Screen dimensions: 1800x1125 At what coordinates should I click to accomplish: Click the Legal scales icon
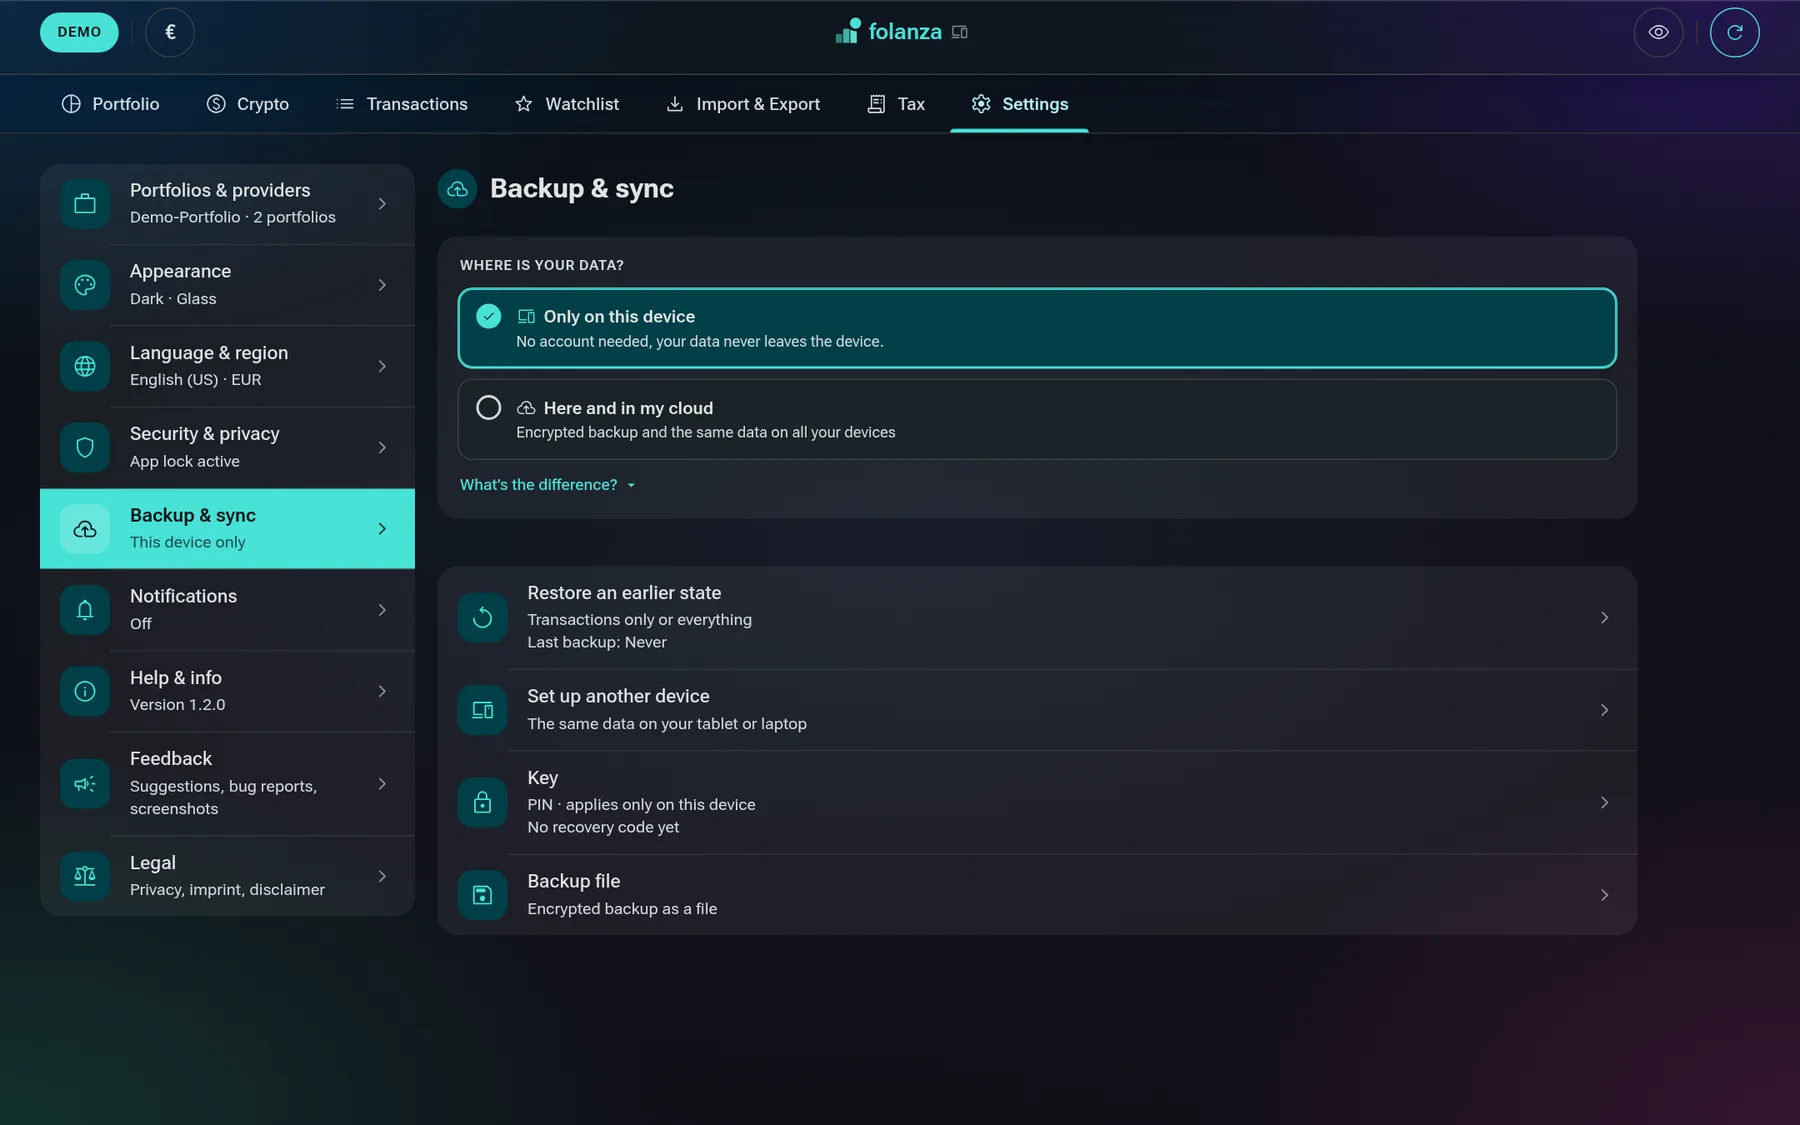tap(85, 876)
